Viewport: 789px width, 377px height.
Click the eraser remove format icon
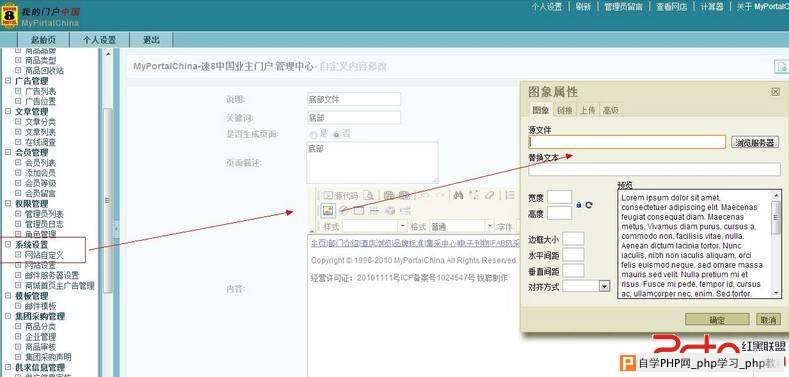(489, 195)
